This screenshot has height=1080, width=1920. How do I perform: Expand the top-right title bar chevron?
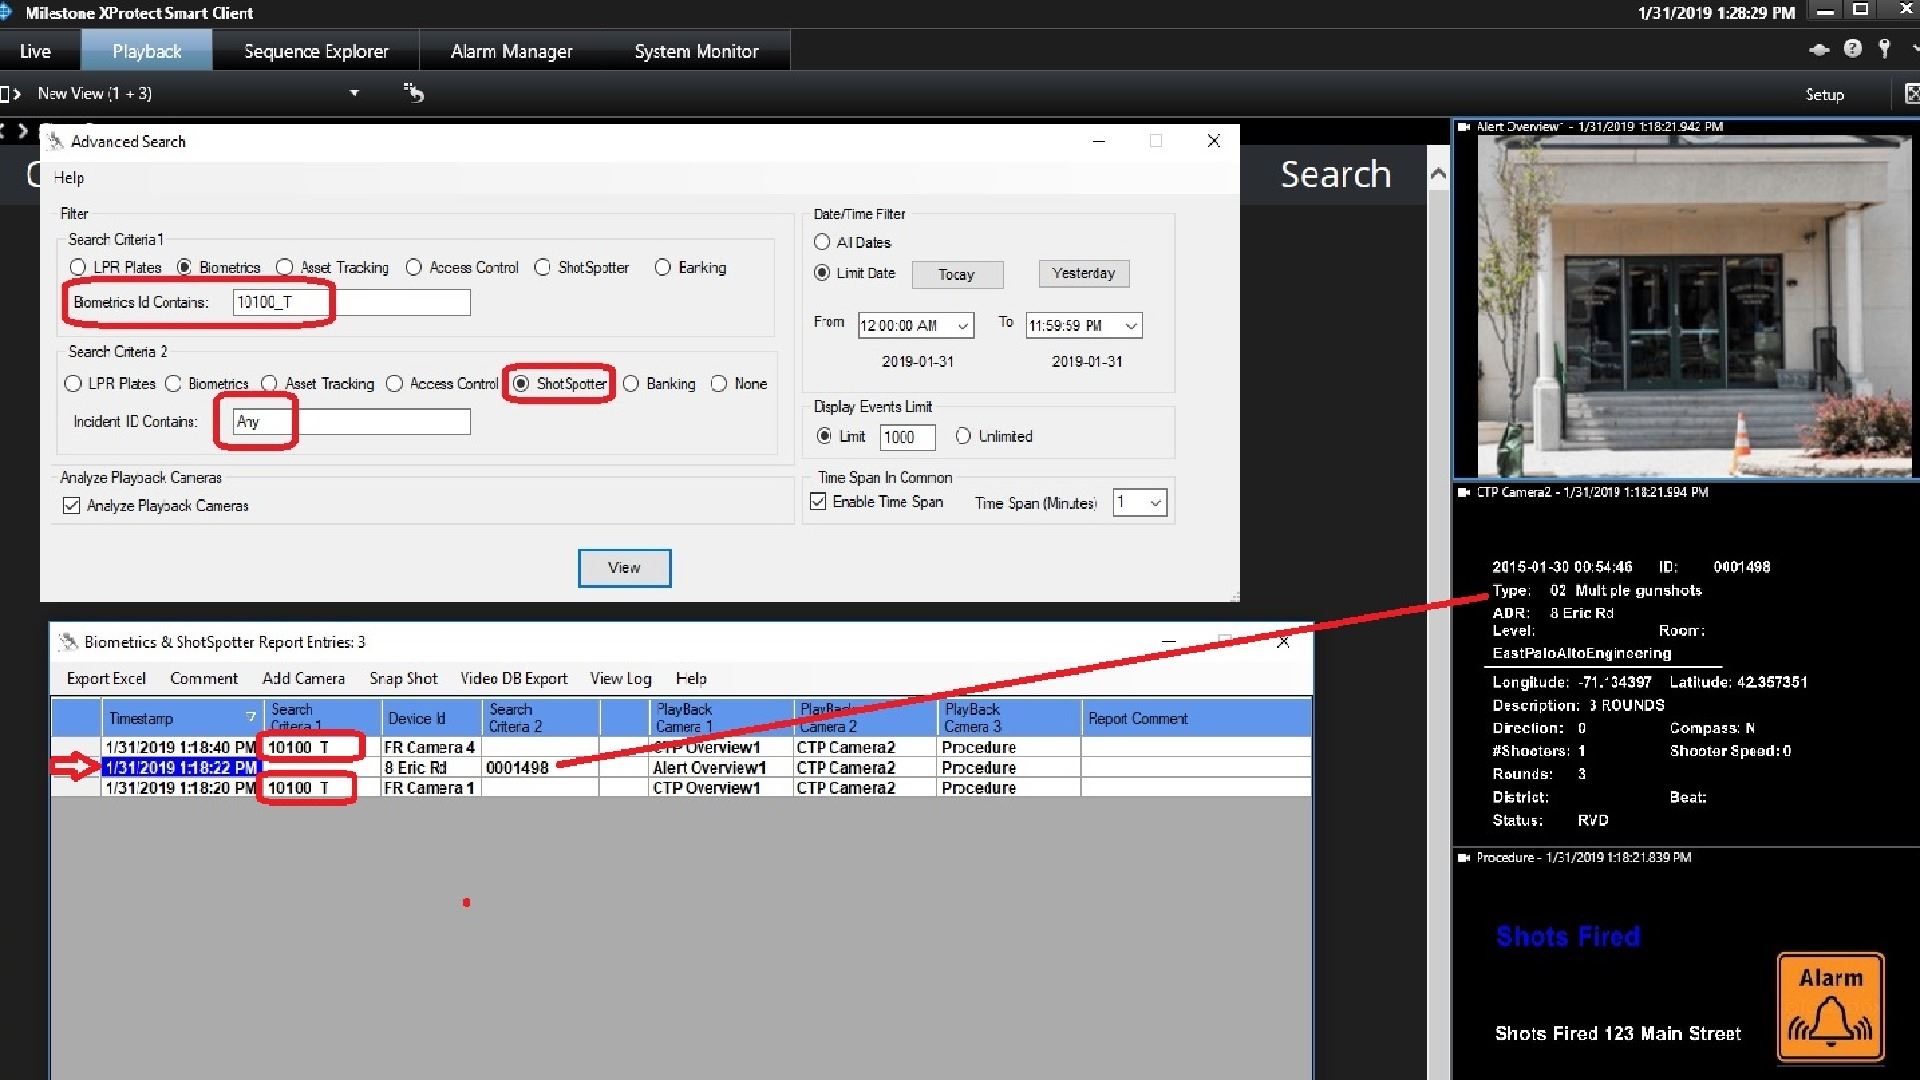pyautogui.click(x=1914, y=49)
